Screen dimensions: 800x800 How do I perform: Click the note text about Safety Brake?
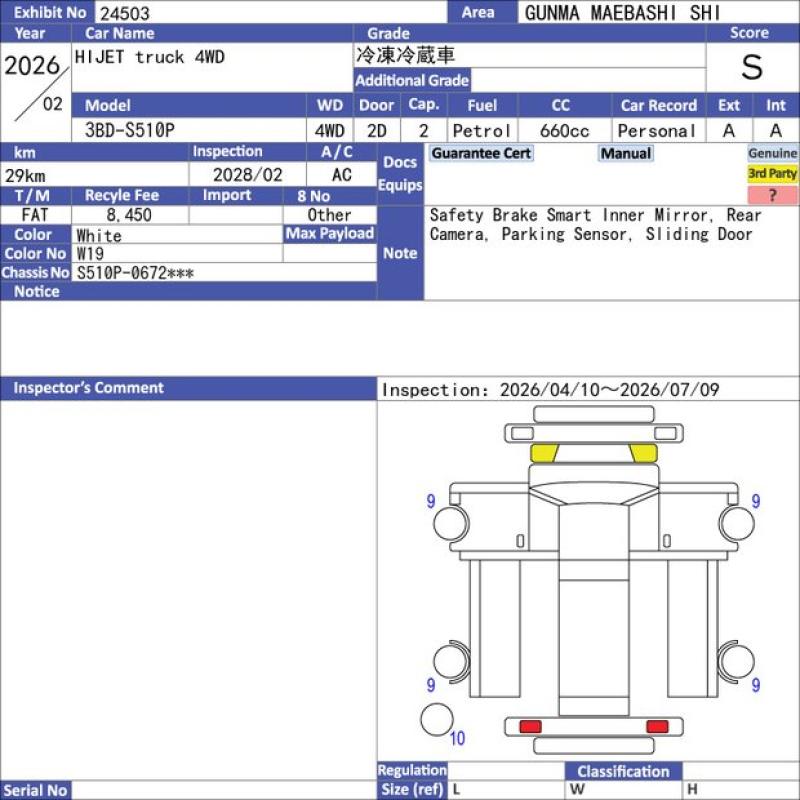[595, 224]
